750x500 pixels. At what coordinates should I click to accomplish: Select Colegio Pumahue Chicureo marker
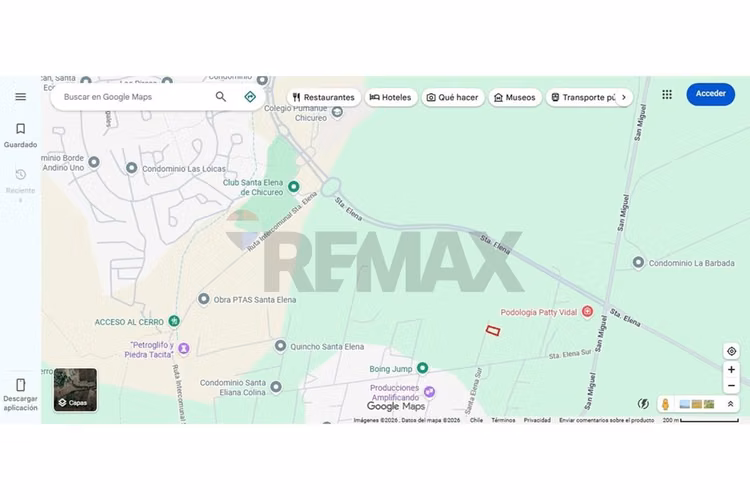tap(337, 112)
